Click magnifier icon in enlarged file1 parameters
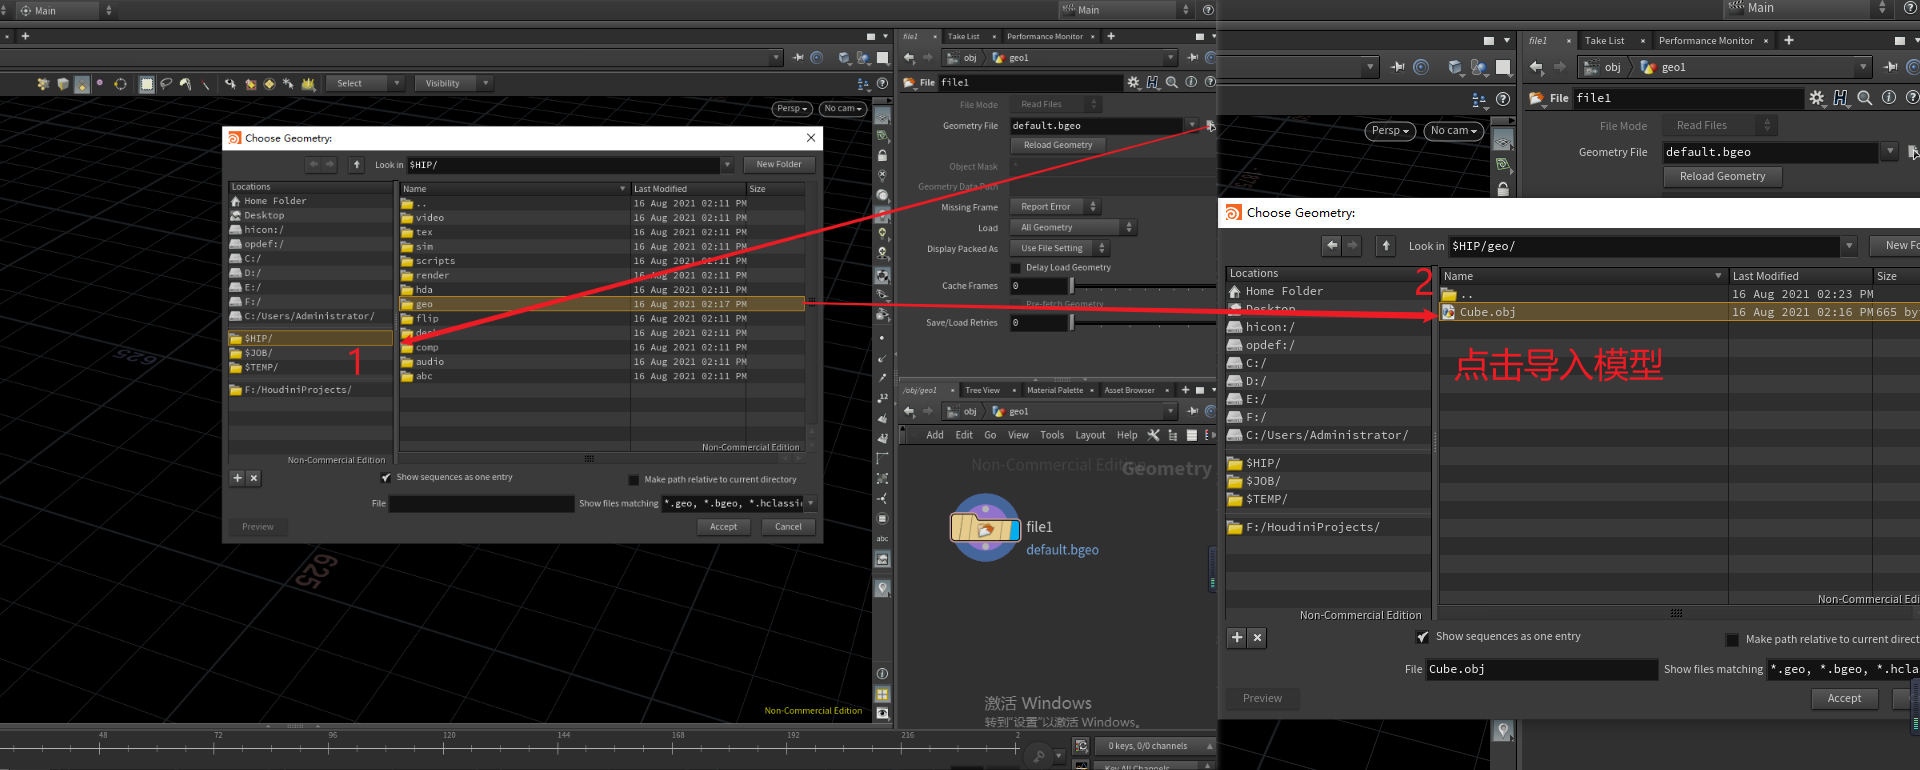Viewport: 1920px width, 770px height. 1865,98
